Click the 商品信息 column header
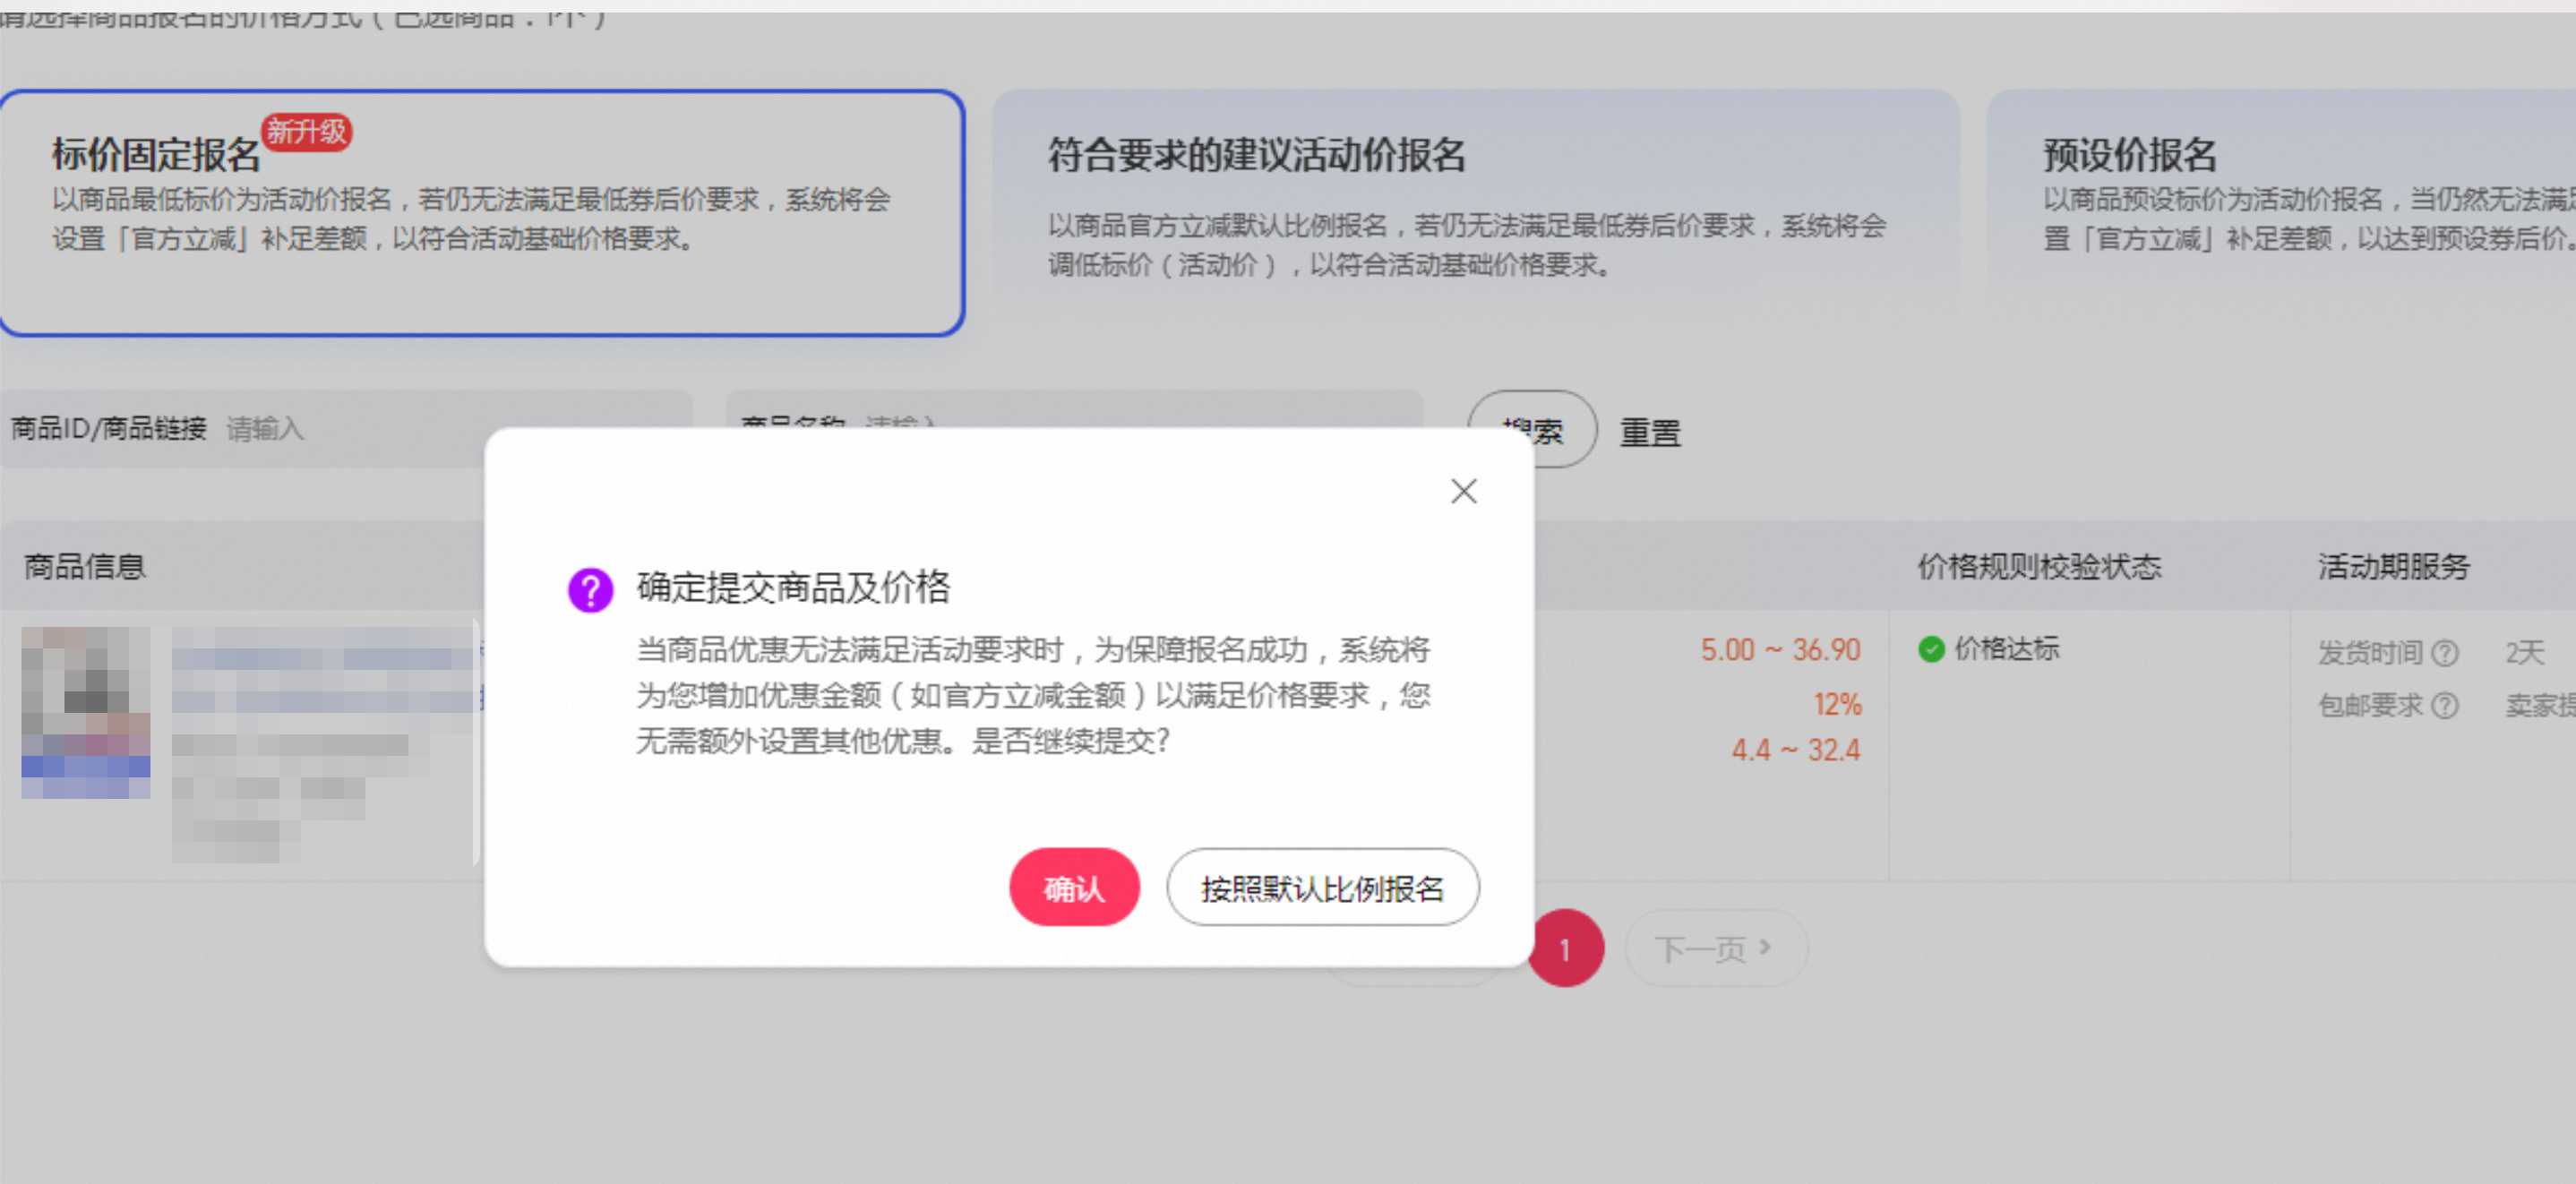This screenshot has width=2576, height=1184. click(85, 567)
